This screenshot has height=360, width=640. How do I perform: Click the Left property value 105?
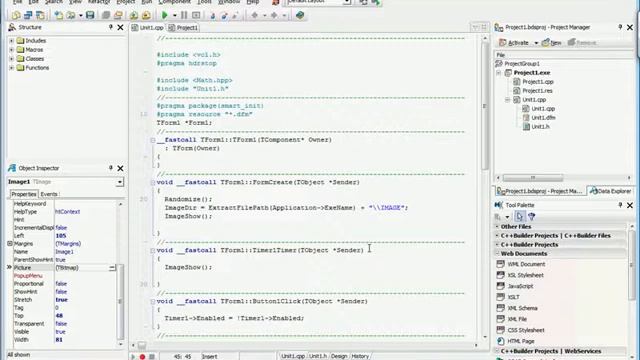coord(61,236)
